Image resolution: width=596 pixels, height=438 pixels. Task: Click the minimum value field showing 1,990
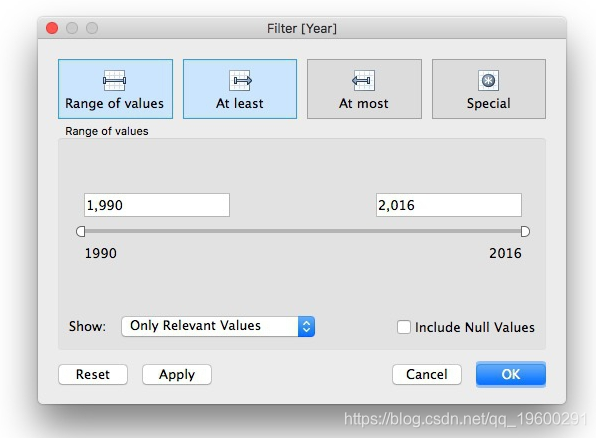157,205
